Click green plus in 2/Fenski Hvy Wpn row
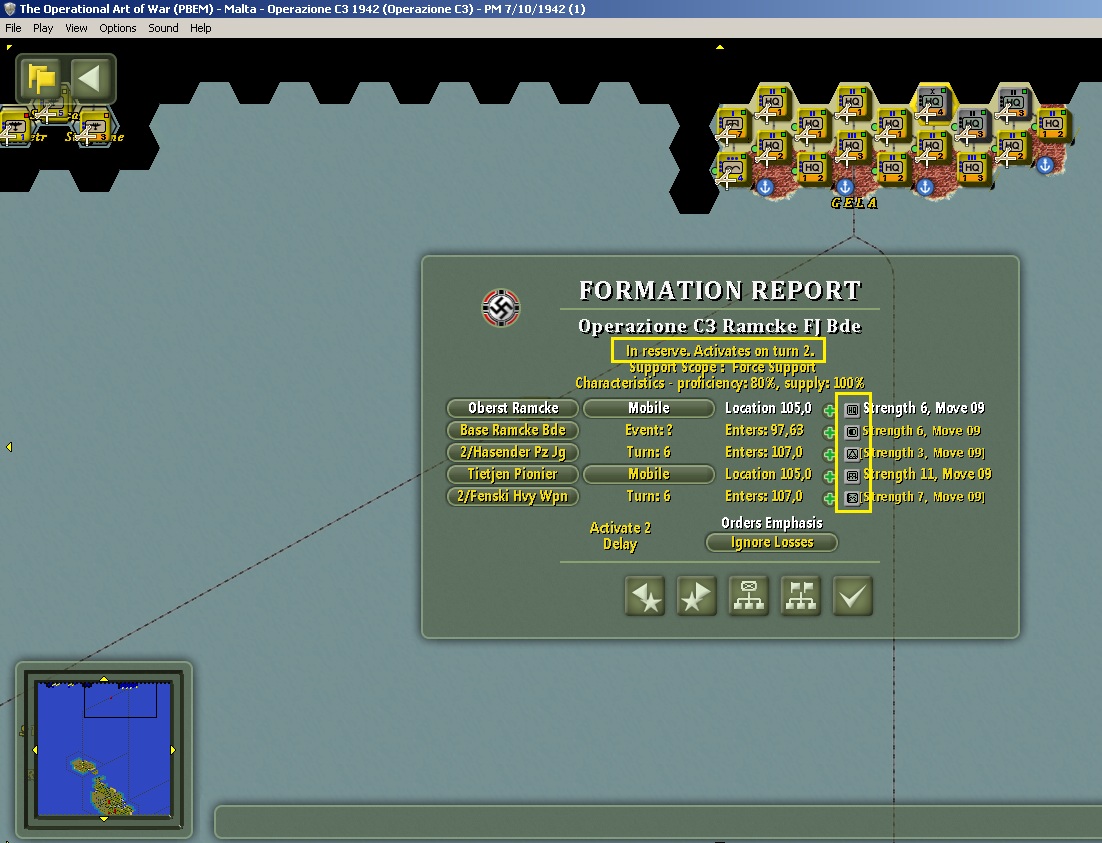Image resolution: width=1102 pixels, height=843 pixels. pos(829,498)
